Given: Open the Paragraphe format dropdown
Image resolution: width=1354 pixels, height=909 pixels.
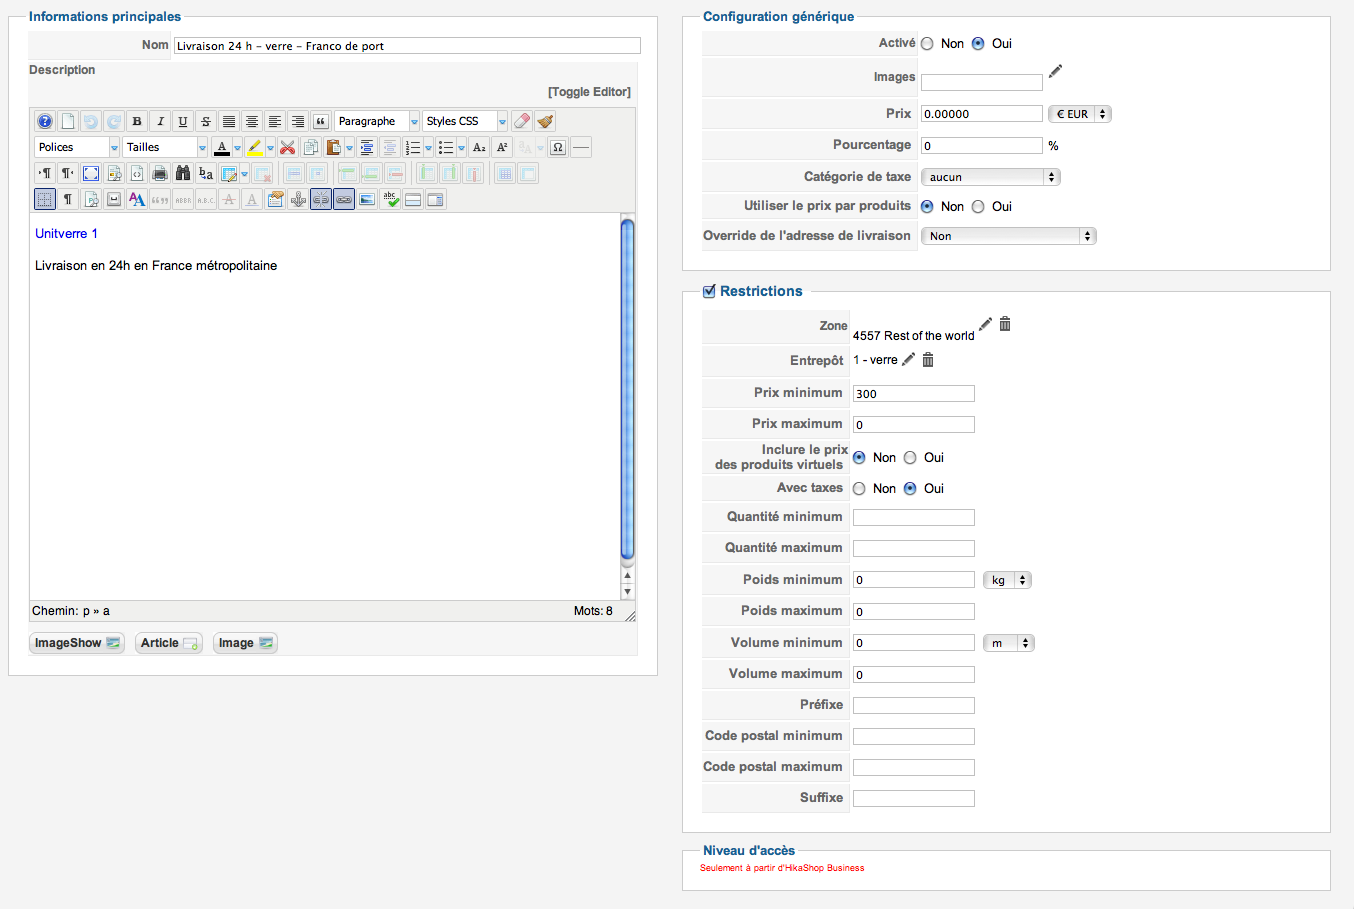Looking at the screenshot, I should pyautogui.click(x=377, y=121).
